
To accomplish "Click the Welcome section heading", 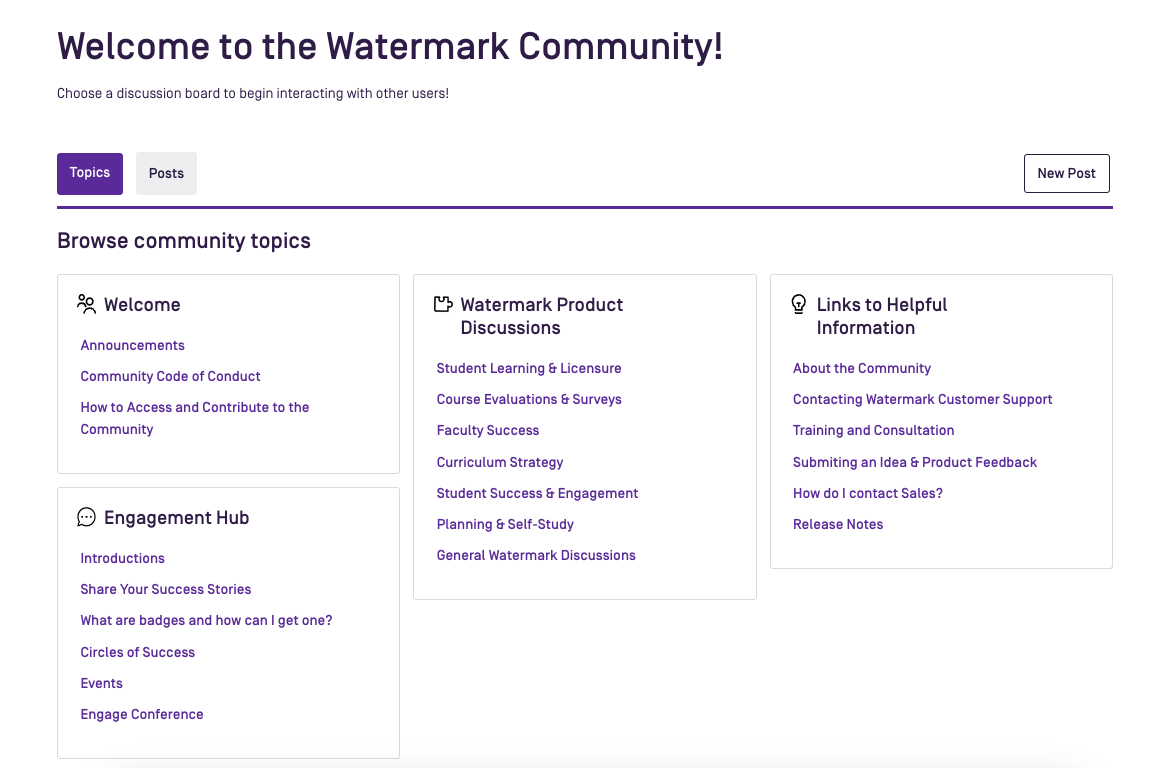I will [142, 304].
